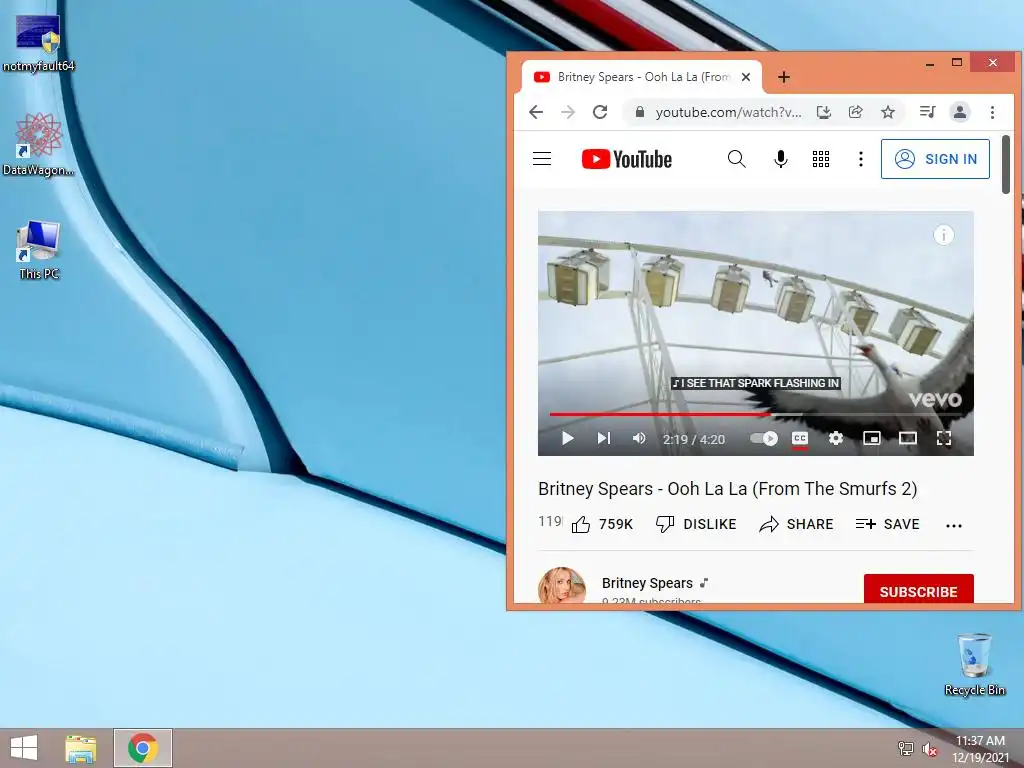This screenshot has width=1024, height=768.
Task: Open the Britney Spears channel avatar
Action: [x=562, y=585]
